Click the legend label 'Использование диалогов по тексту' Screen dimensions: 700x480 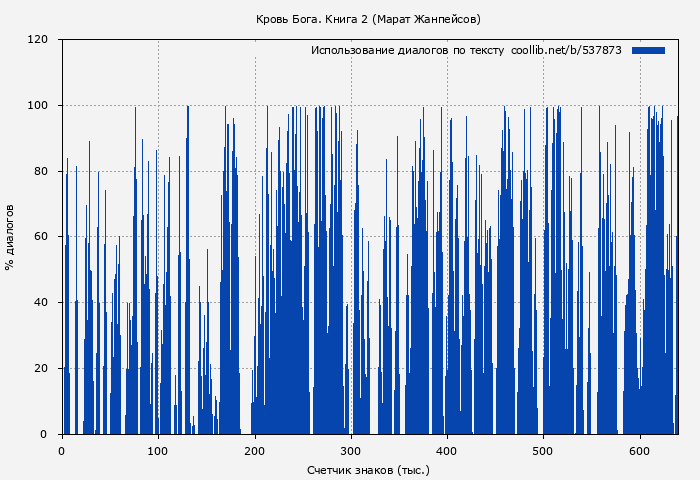[x=407, y=50]
